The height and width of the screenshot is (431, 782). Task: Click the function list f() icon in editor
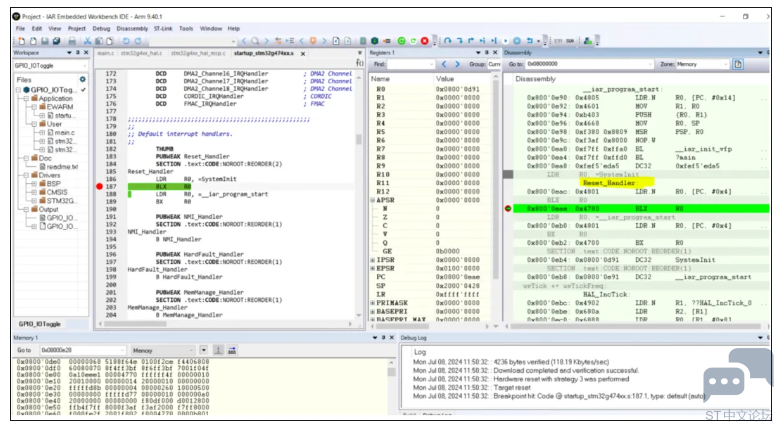pos(359,63)
